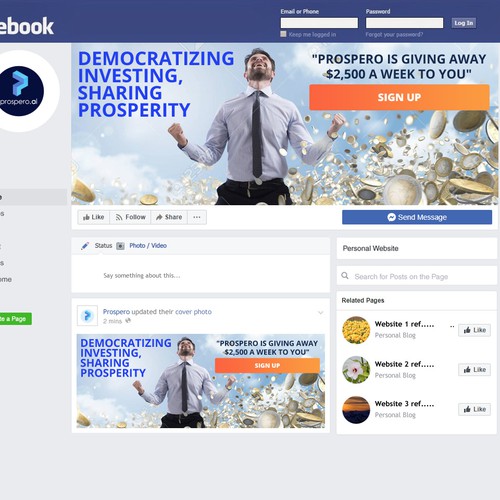The image size is (500, 500).
Task: Click the Forgot your password link
Action: pos(394,34)
